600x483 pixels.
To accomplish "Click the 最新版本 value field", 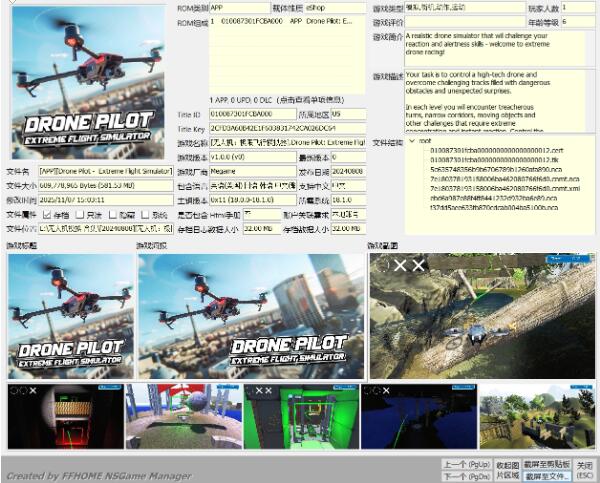I will (348, 157).
